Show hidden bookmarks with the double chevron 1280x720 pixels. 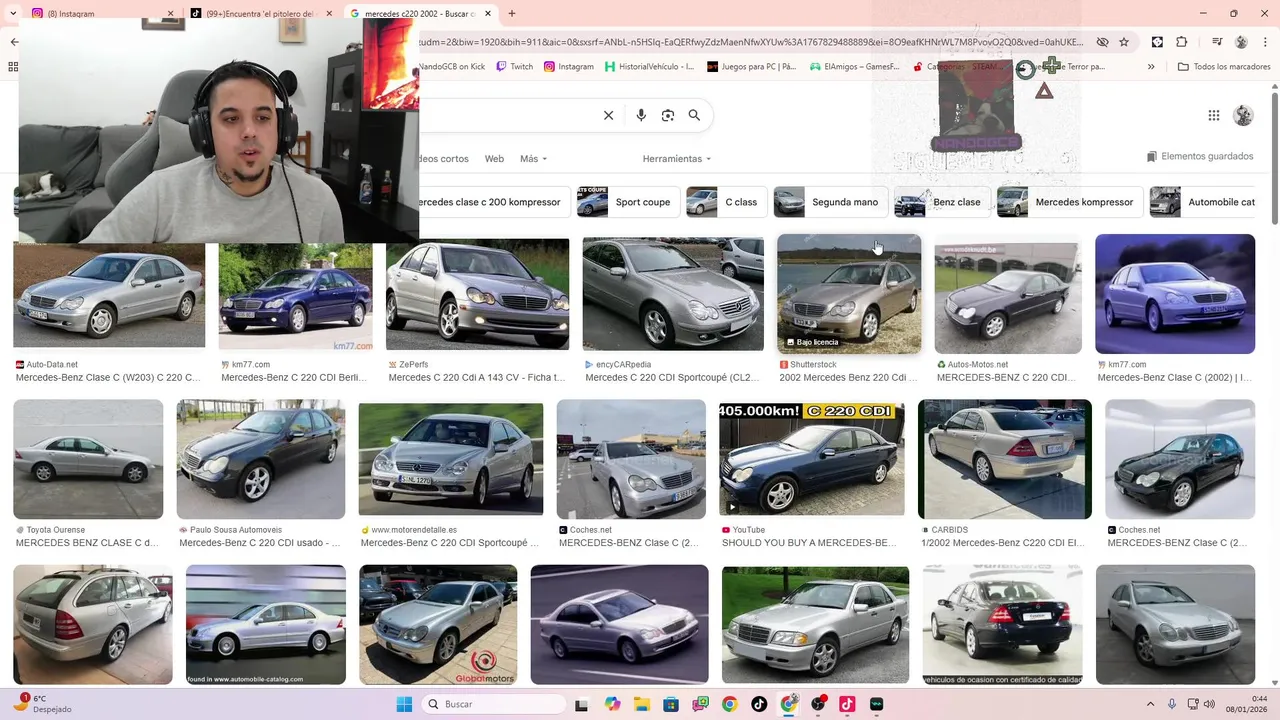1151,67
